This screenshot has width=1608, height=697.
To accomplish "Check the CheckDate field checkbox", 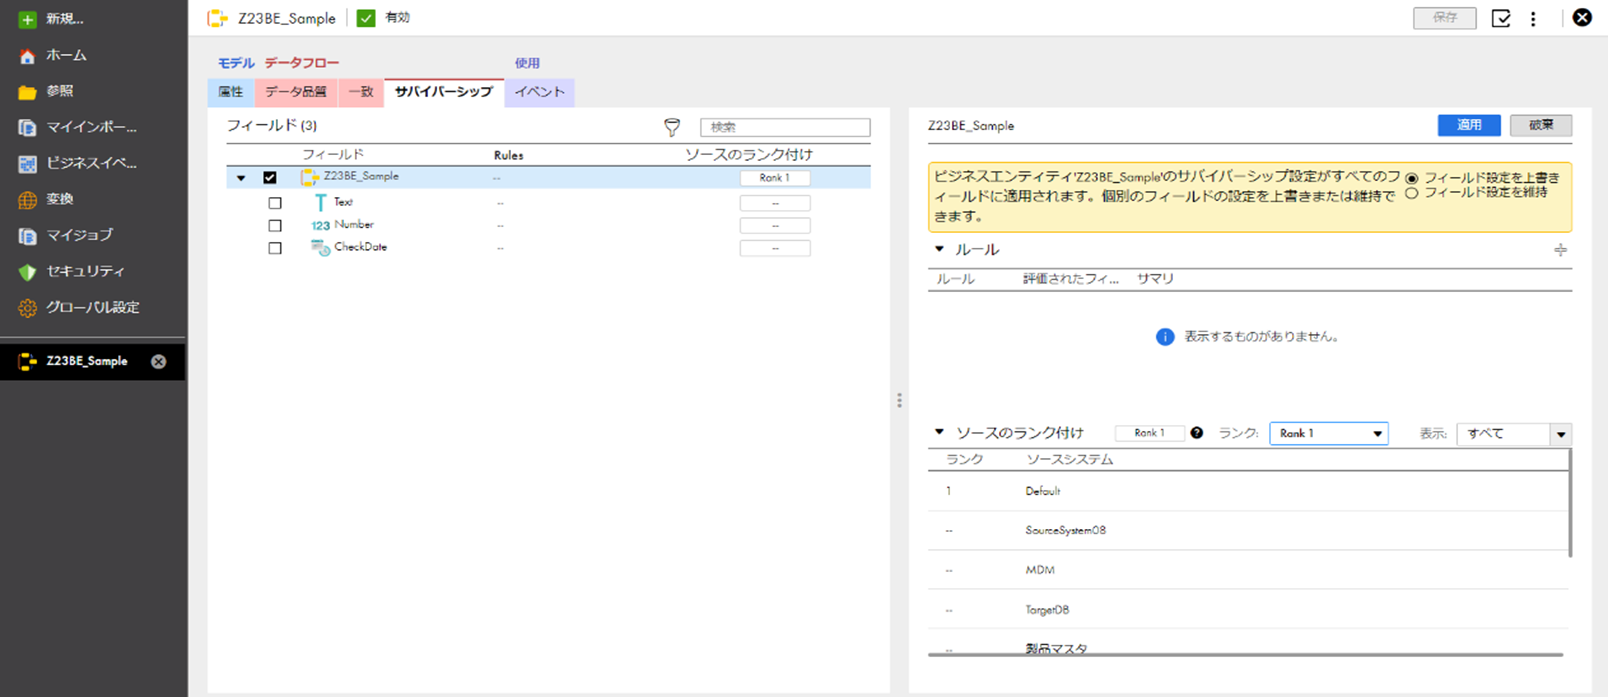I will [275, 248].
